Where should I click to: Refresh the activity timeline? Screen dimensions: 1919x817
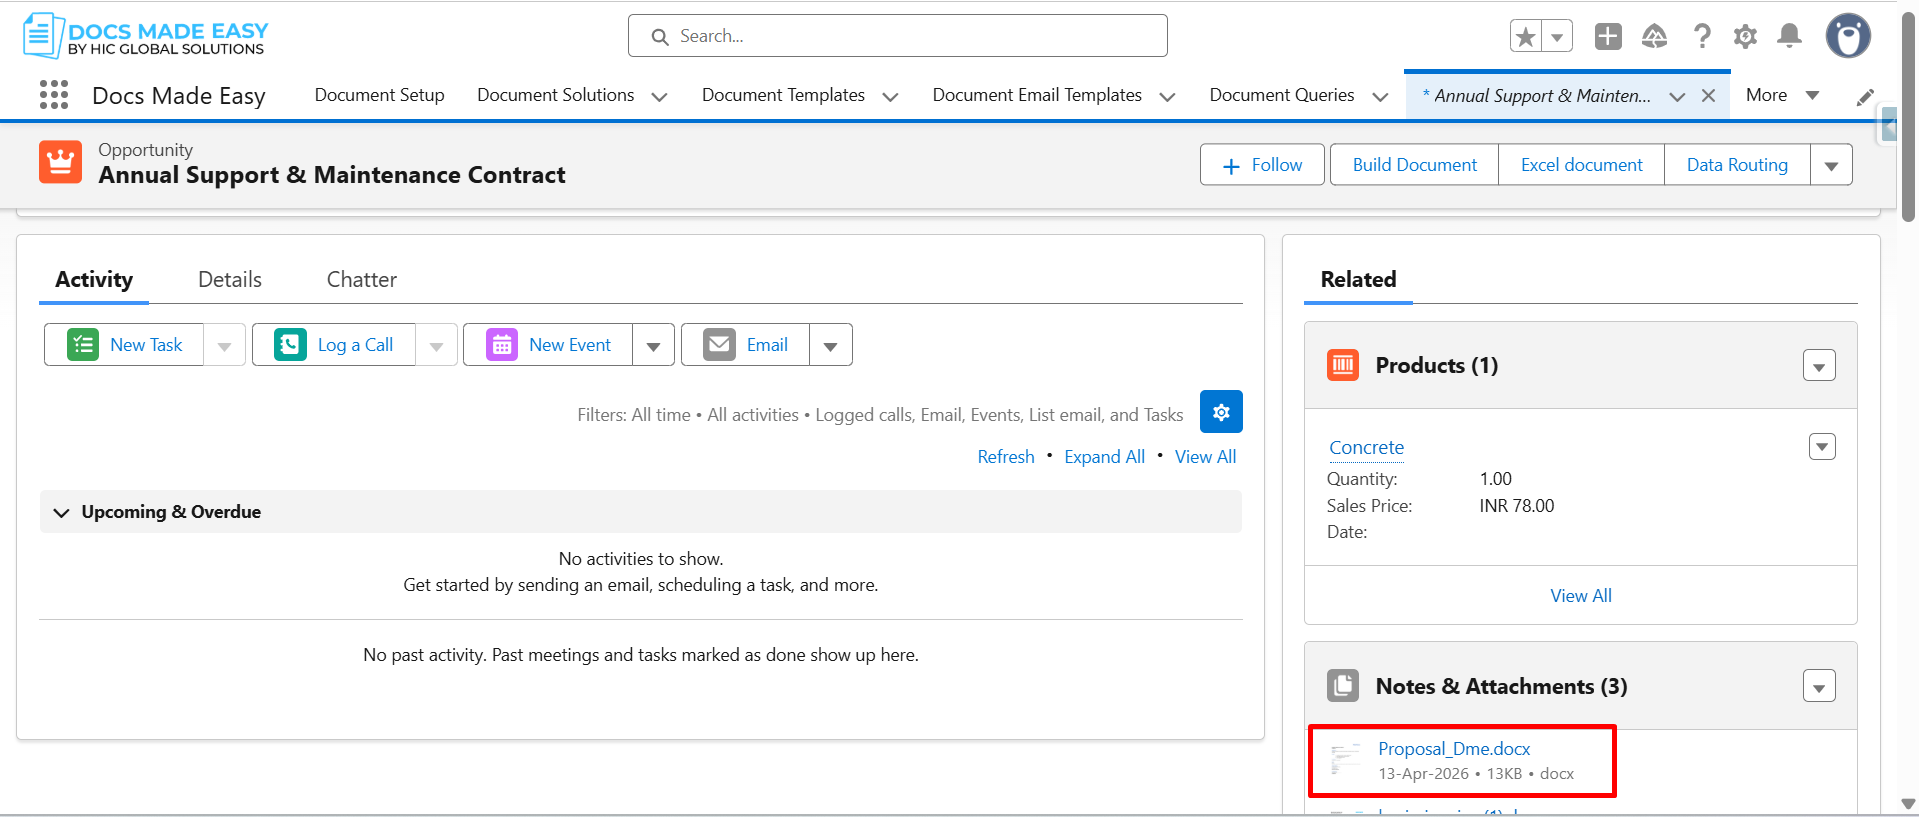click(x=1006, y=457)
